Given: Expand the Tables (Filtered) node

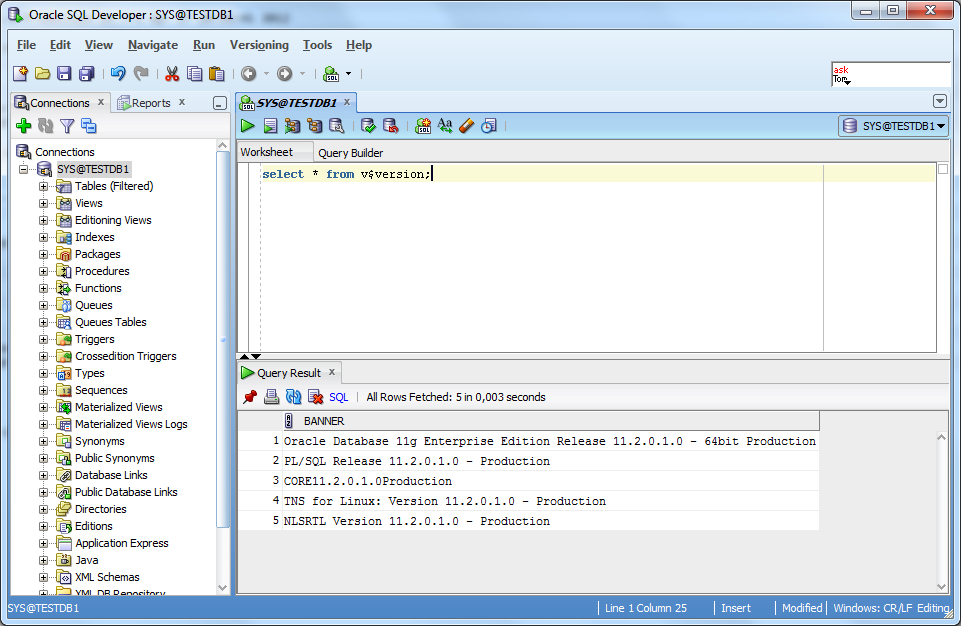Looking at the screenshot, I should [44, 186].
